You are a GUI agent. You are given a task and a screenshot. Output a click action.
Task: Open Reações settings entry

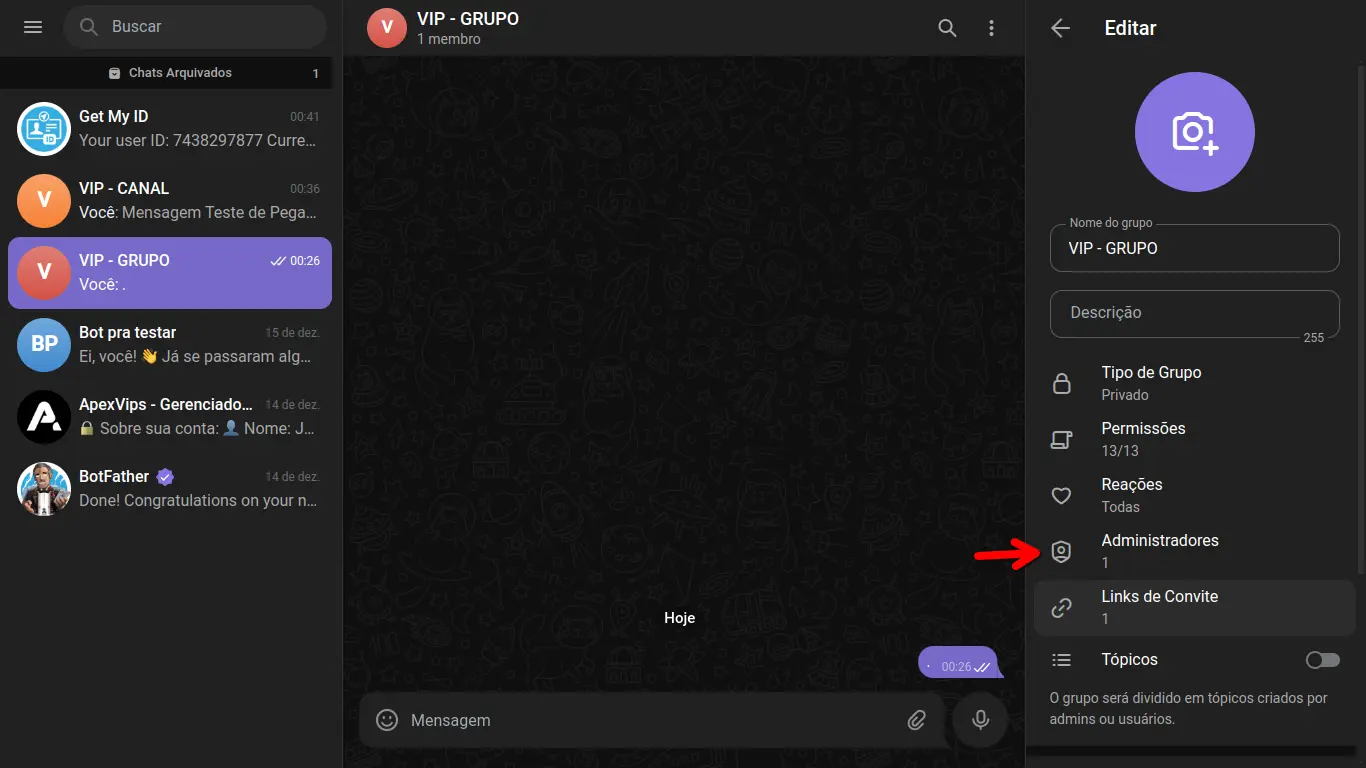click(1194, 495)
